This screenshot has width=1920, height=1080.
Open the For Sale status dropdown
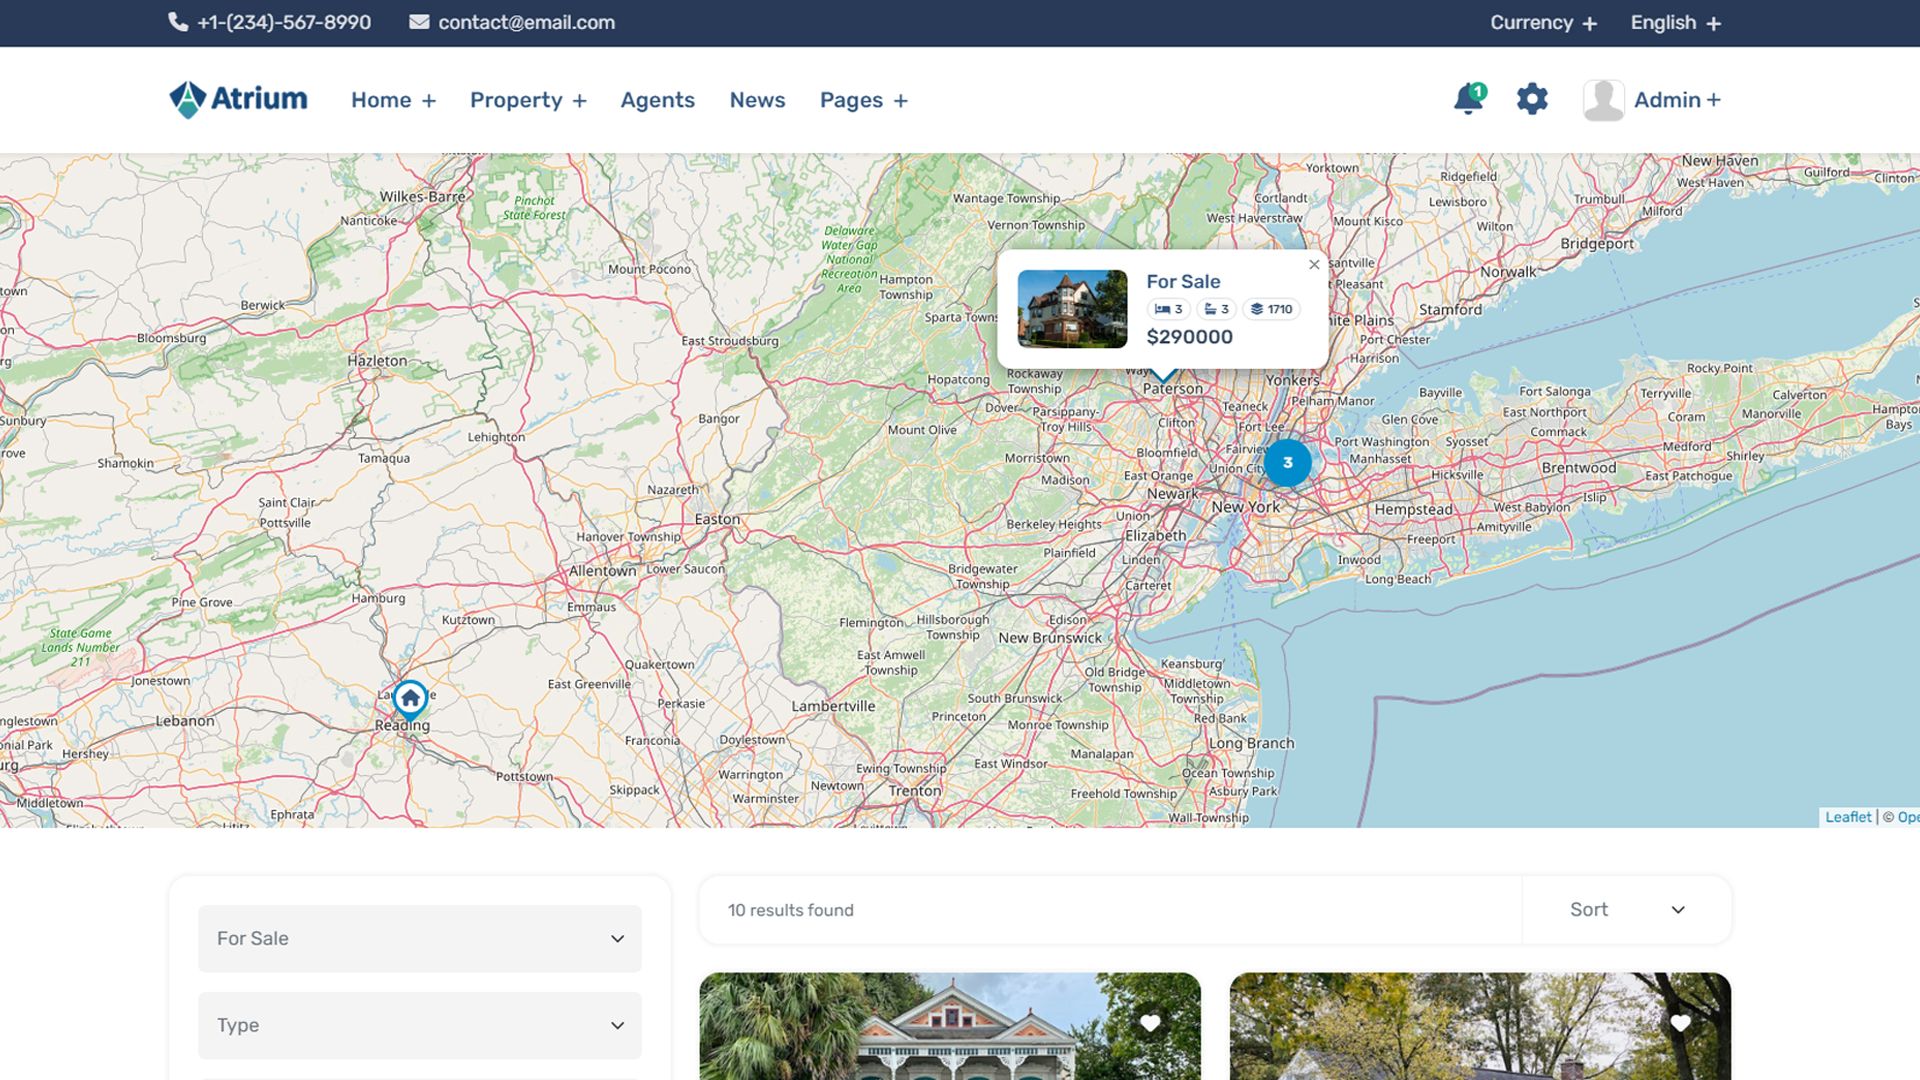click(x=420, y=938)
